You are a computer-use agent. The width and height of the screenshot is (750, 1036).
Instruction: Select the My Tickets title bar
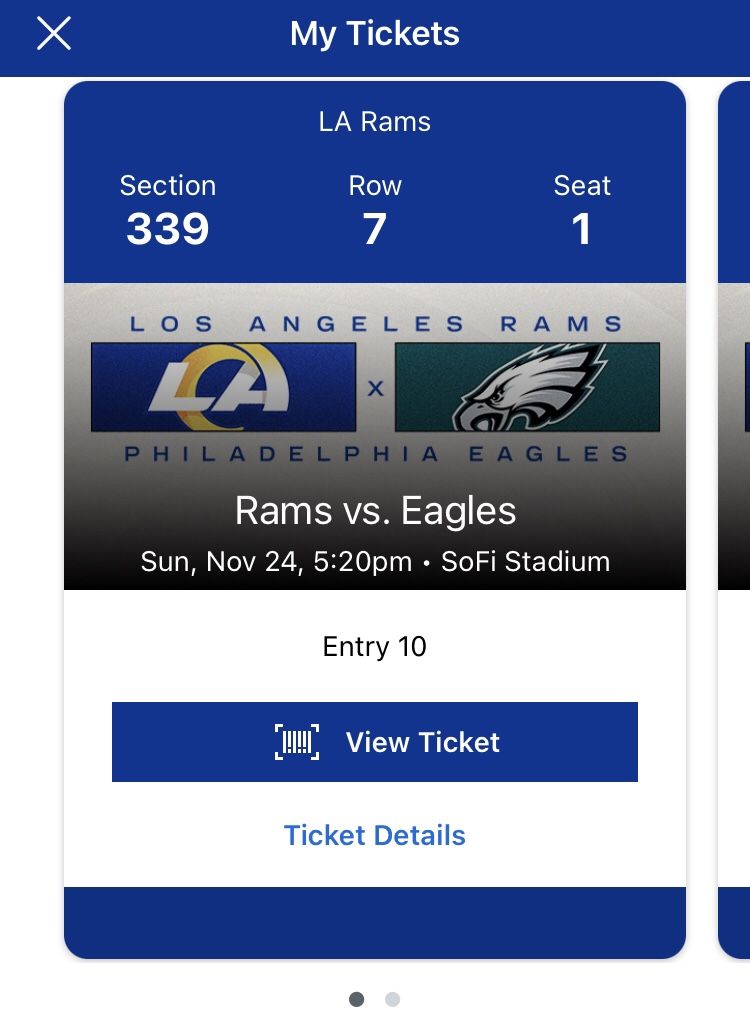point(375,34)
